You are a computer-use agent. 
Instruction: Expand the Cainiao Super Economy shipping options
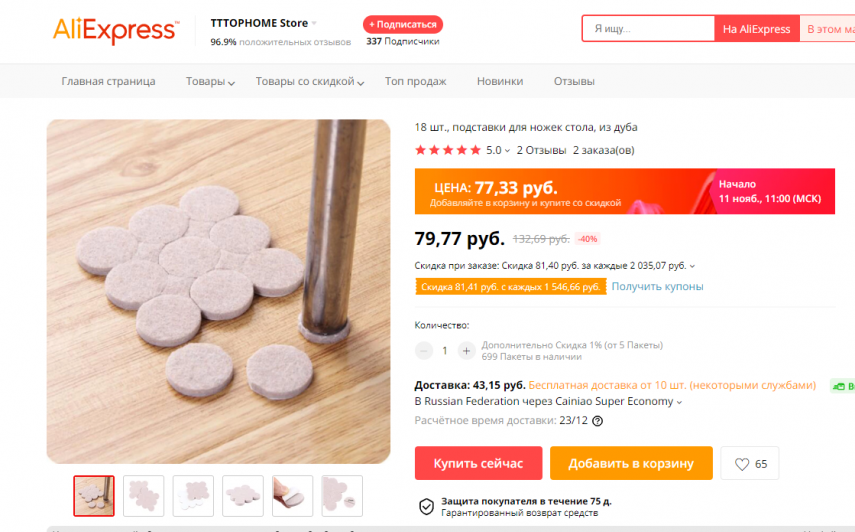[x=680, y=402]
